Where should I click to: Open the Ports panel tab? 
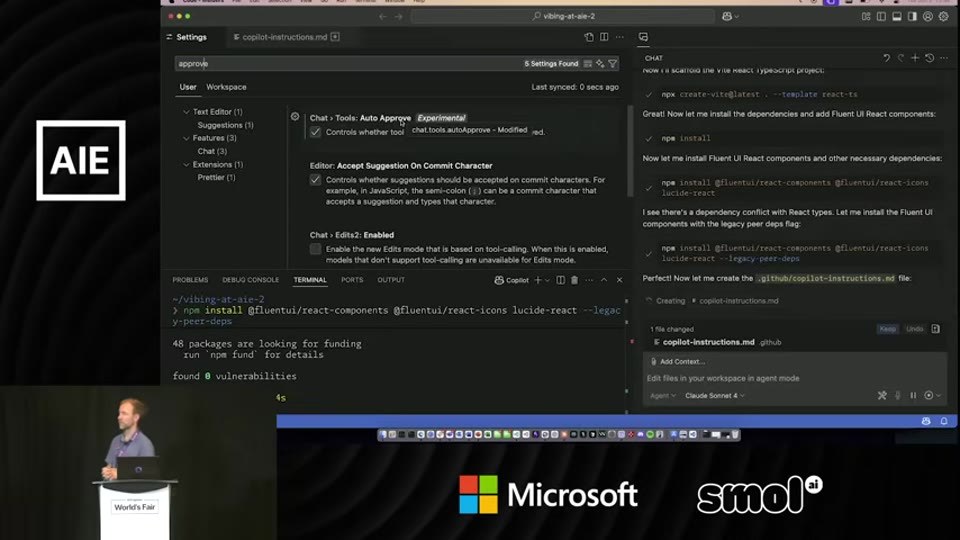coord(352,280)
